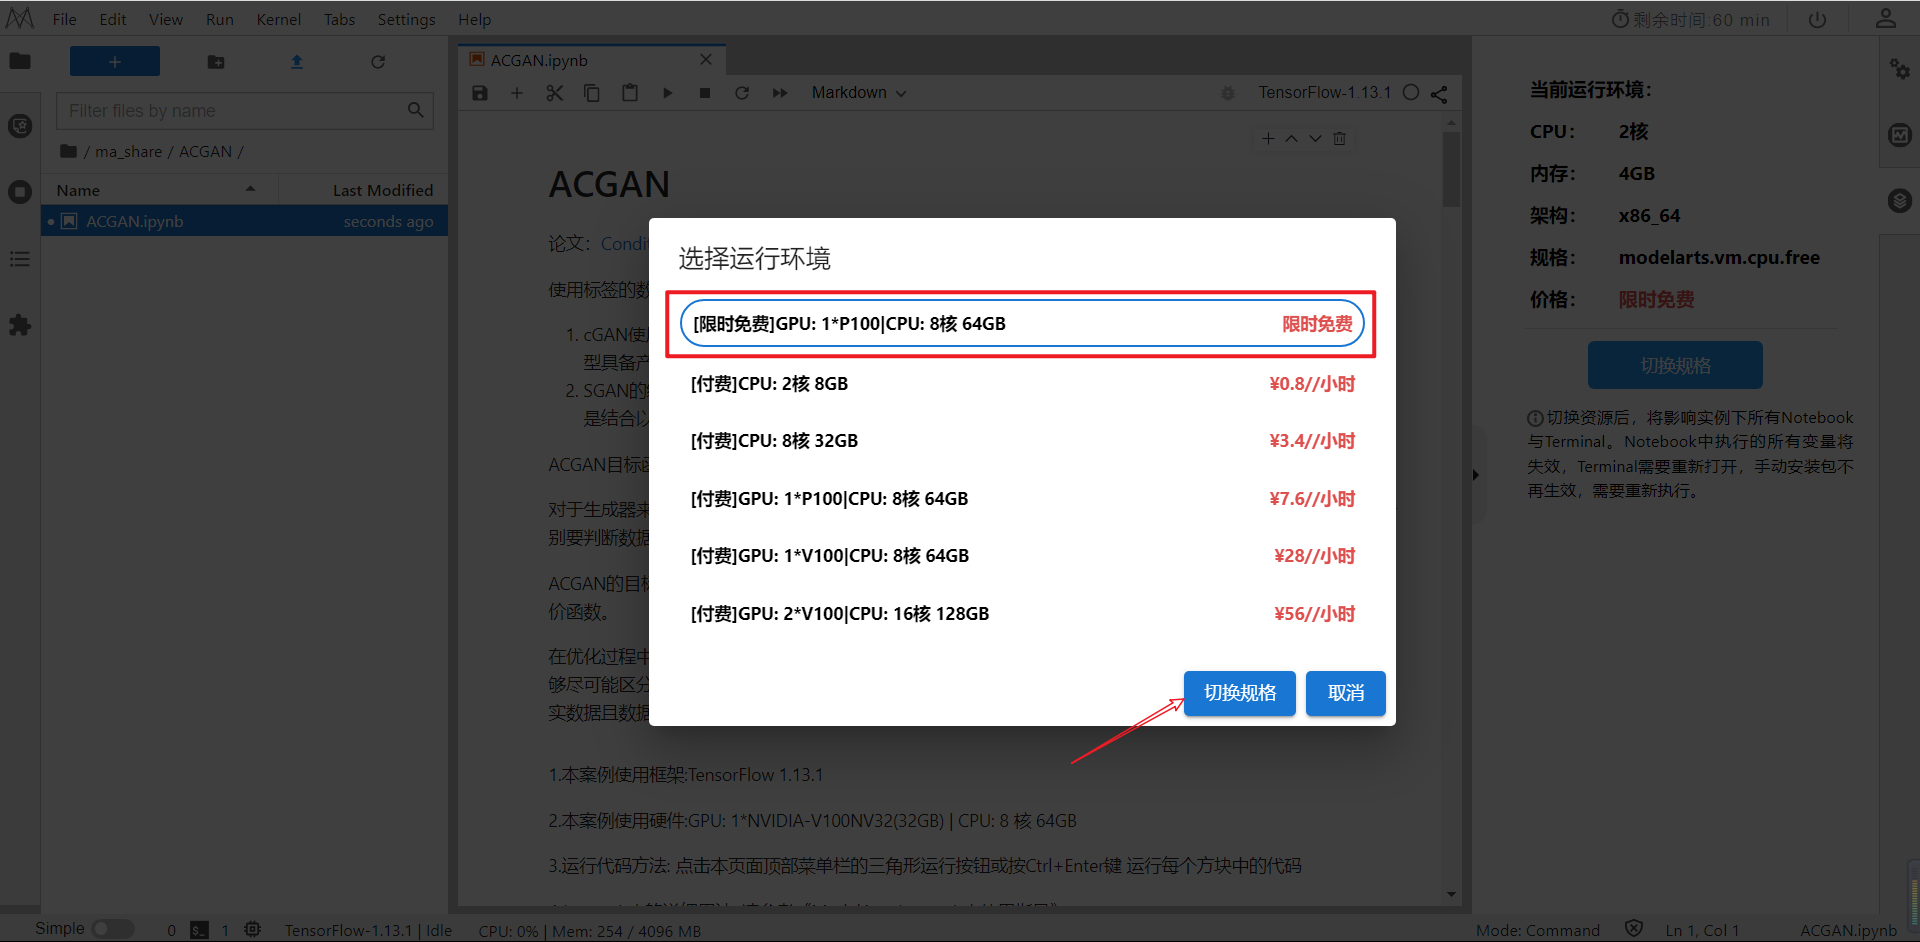Open the View menu
The height and width of the screenshot is (942, 1920).
click(166, 20)
